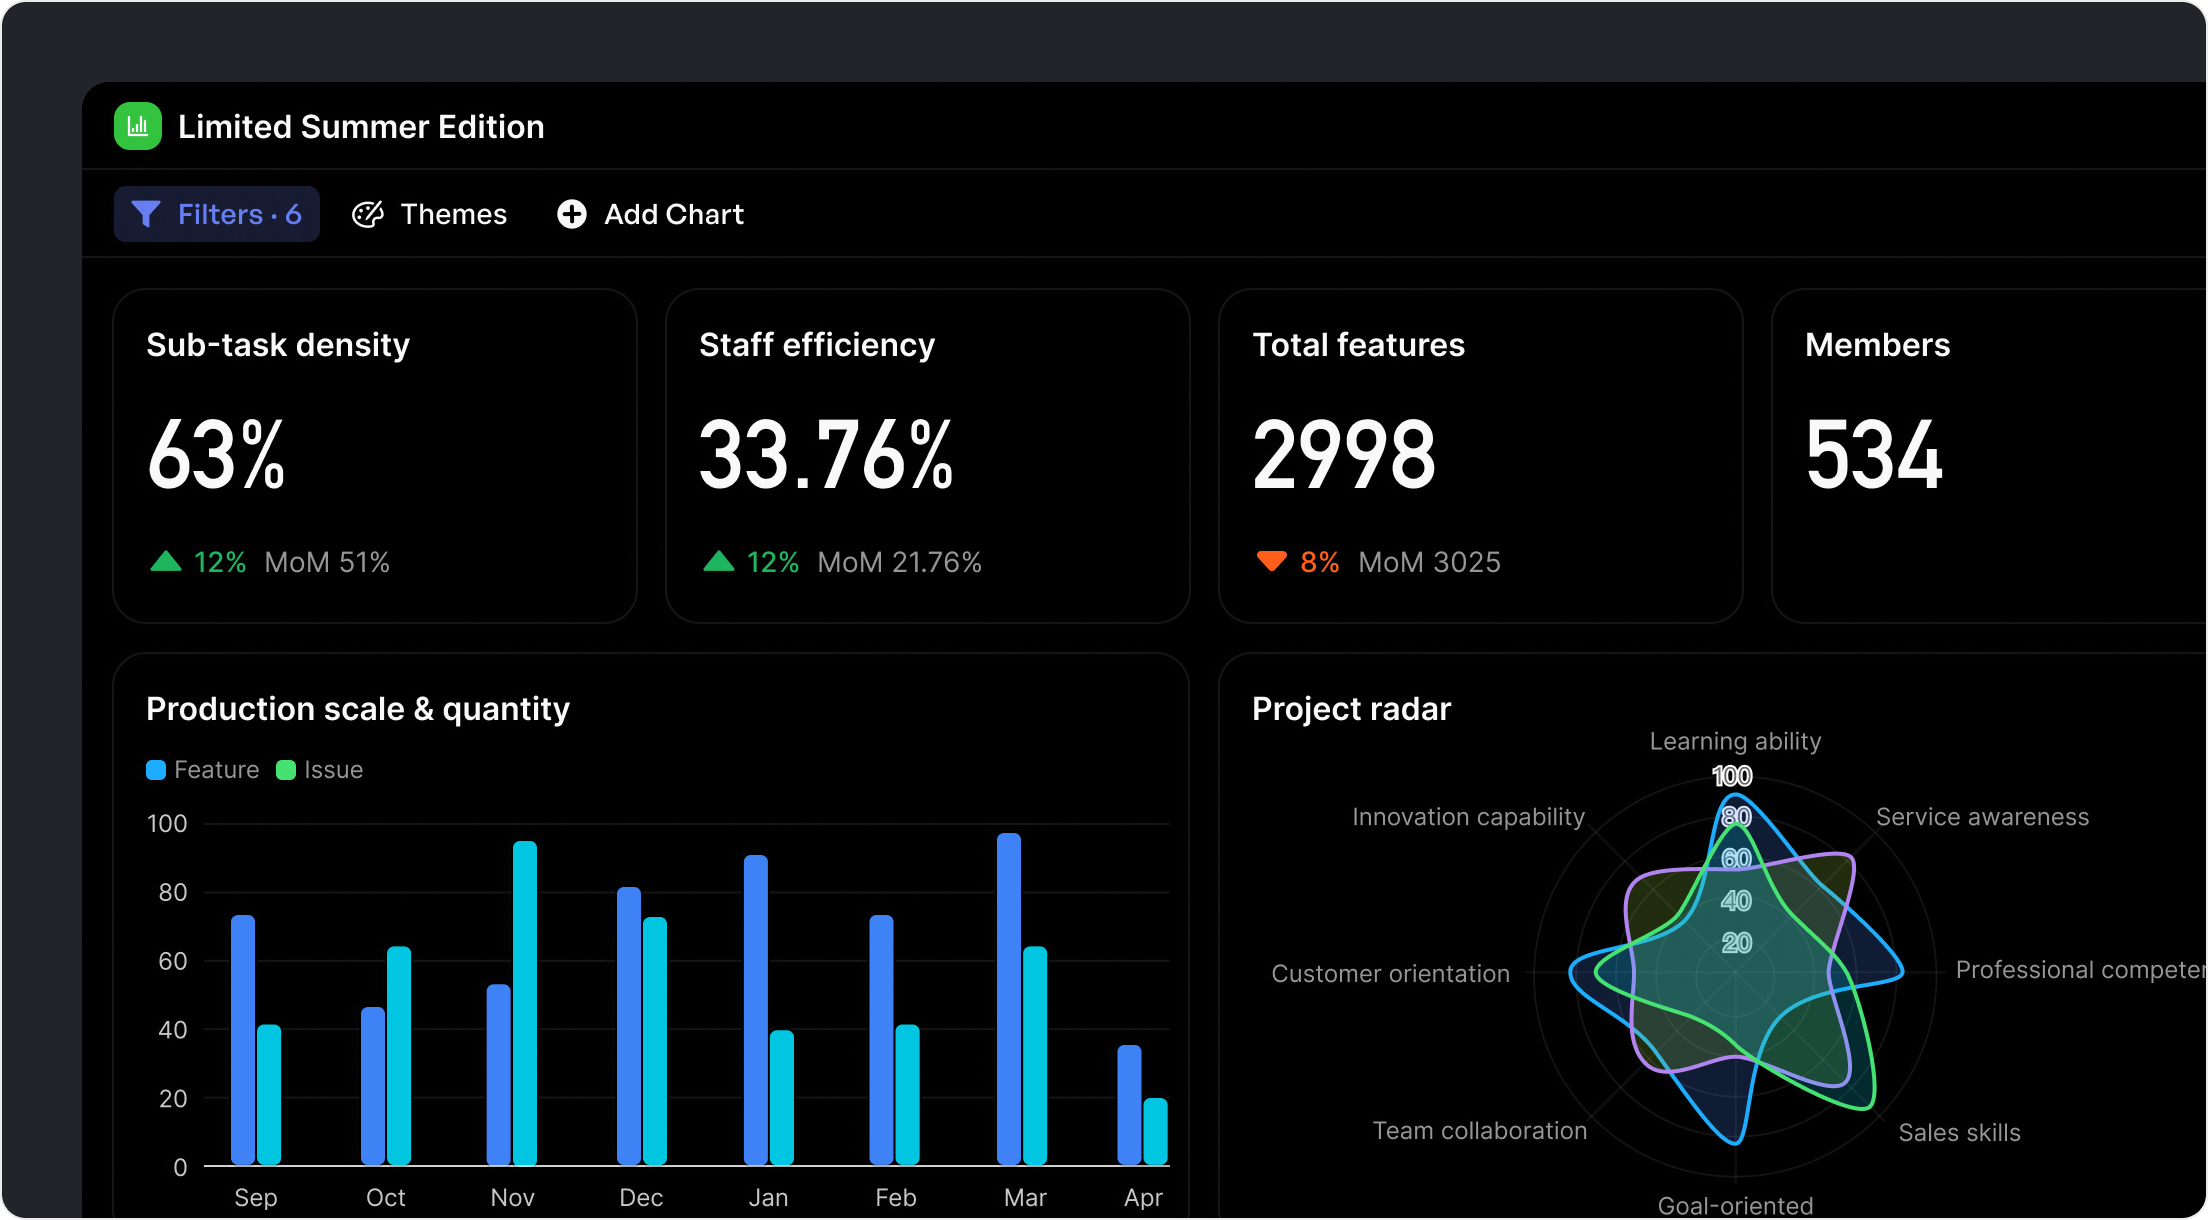Click the Sales skills radar axis label
Screen dimensions: 2208x1220
(1959, 1133)
